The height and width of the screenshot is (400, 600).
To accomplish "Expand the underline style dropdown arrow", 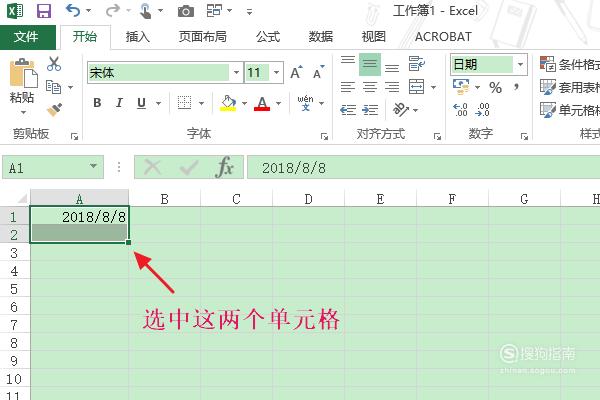I will coord(158,103).
